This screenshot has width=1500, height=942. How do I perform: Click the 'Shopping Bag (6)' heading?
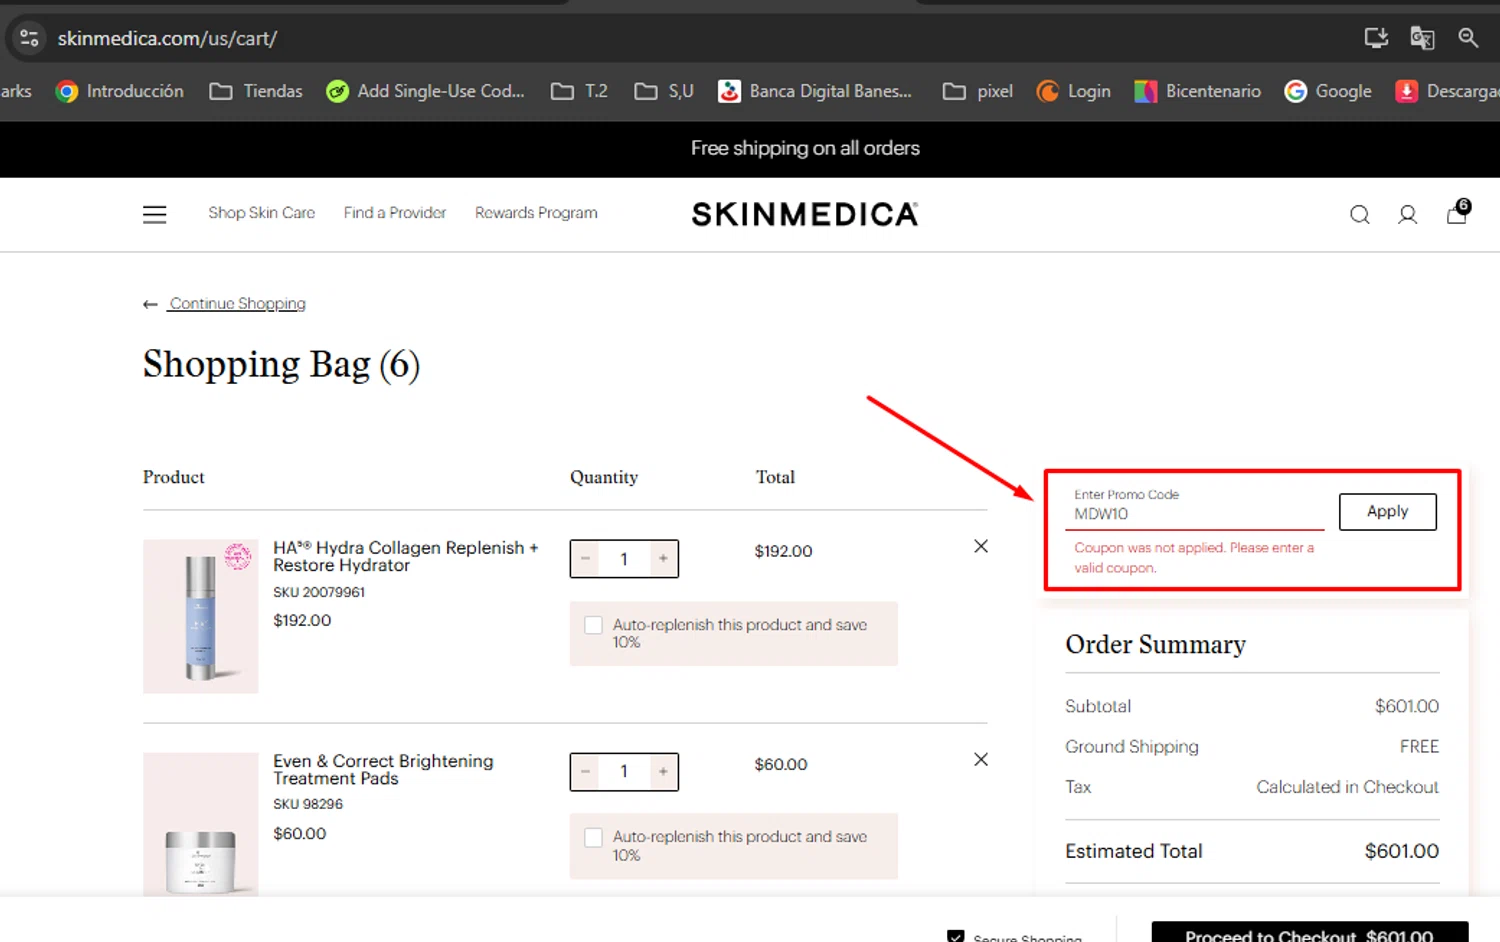tap(281, 365)
